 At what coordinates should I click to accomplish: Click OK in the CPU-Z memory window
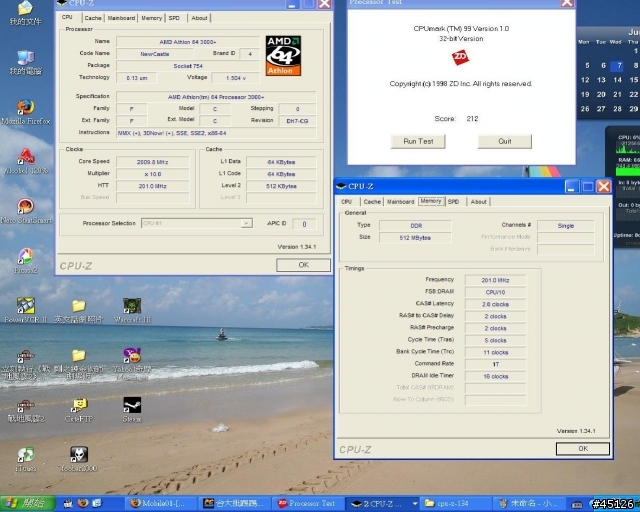click(x=583, y=449)
